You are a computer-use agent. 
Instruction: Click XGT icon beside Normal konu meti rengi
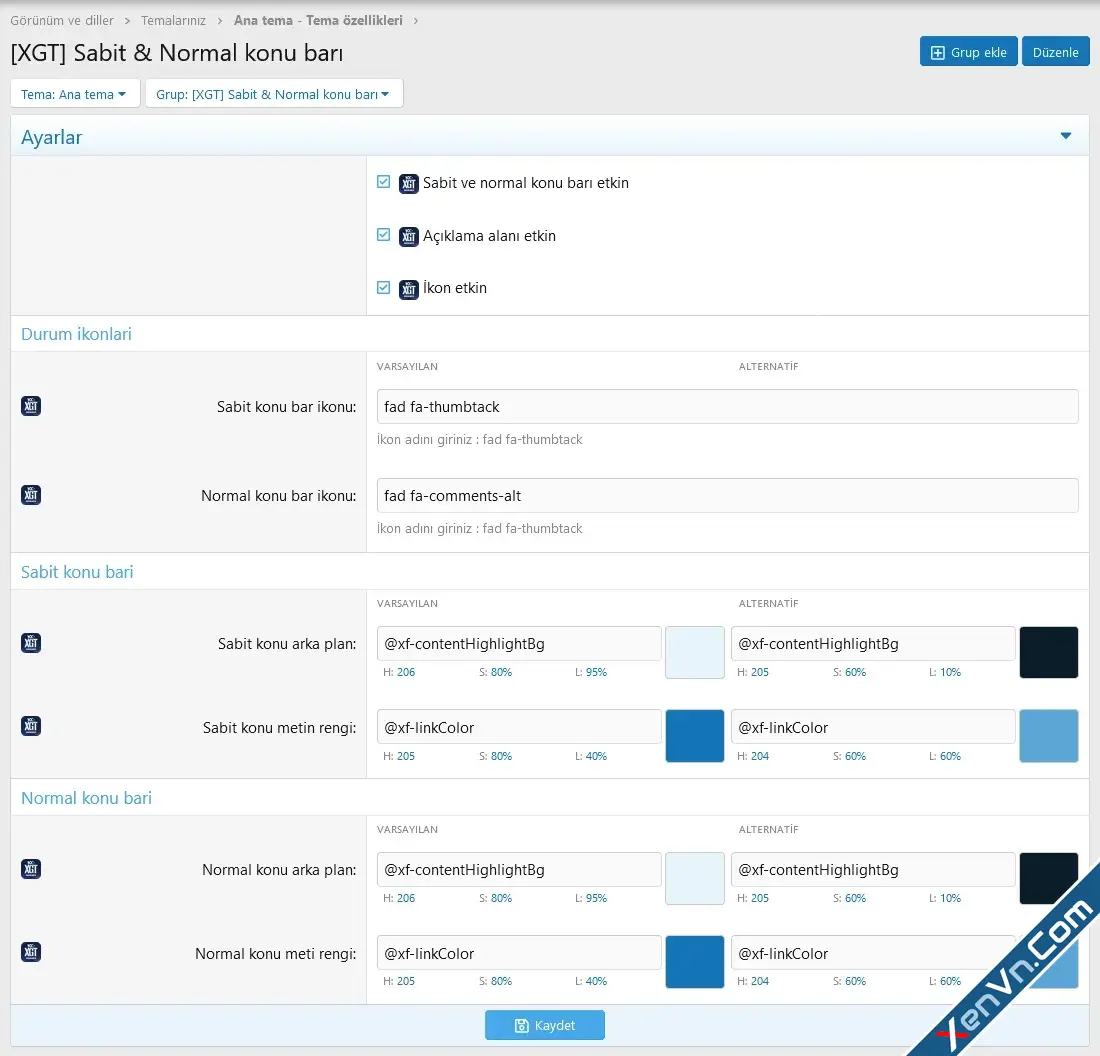31,952
